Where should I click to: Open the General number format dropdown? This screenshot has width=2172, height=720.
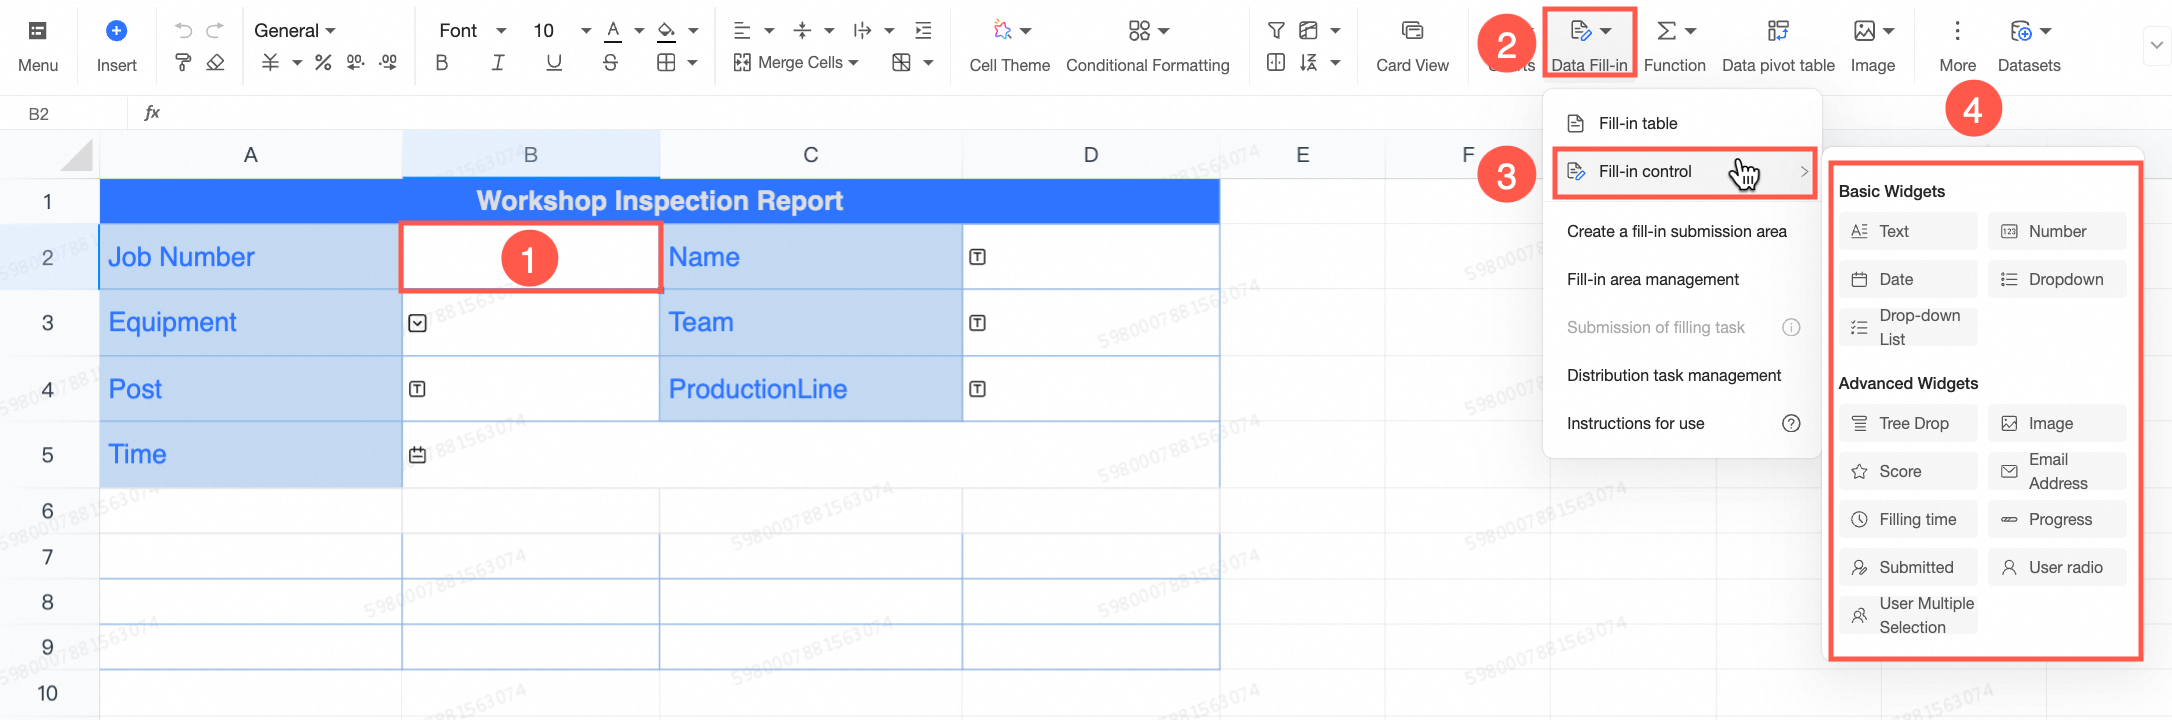[x=295, y=31]
